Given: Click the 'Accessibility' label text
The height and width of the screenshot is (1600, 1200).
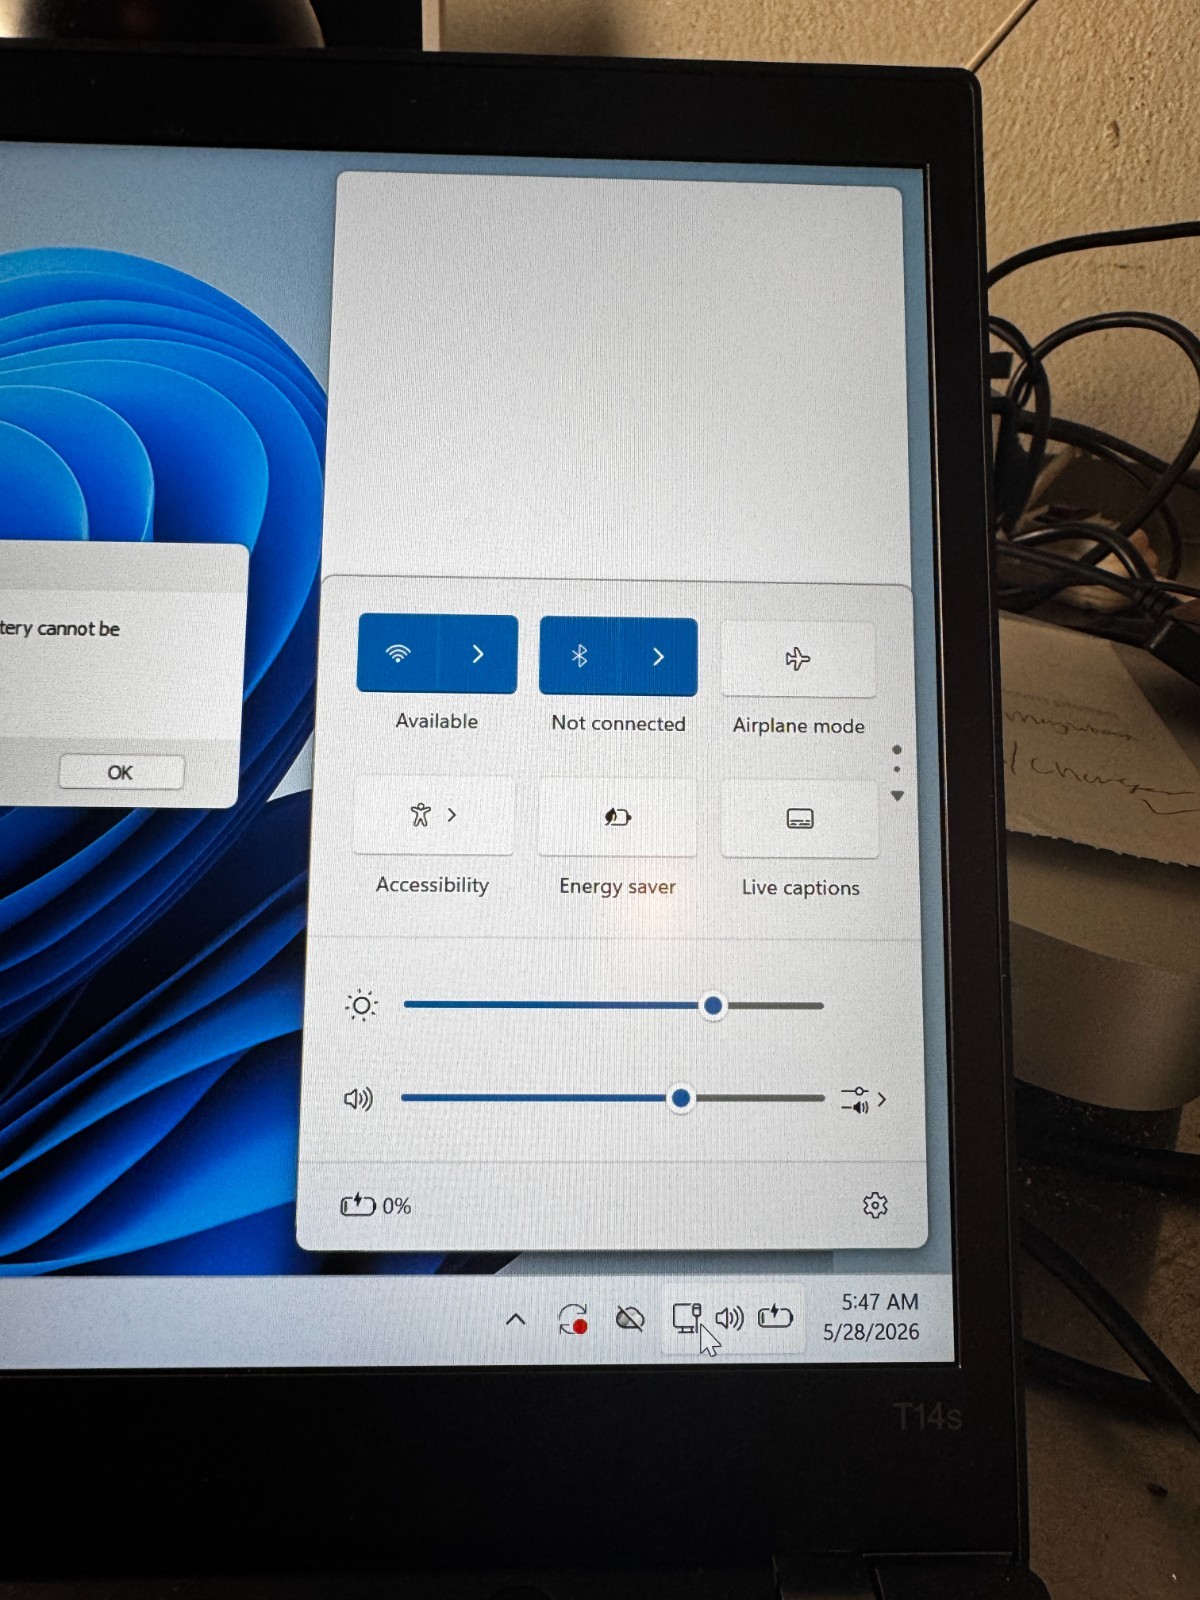Looking at the screenshot, I should coord(432,885).
